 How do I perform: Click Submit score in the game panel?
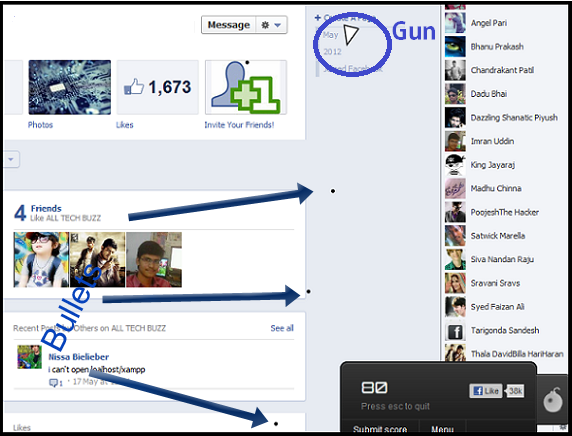pyautogui.click(x=379, y=428)
